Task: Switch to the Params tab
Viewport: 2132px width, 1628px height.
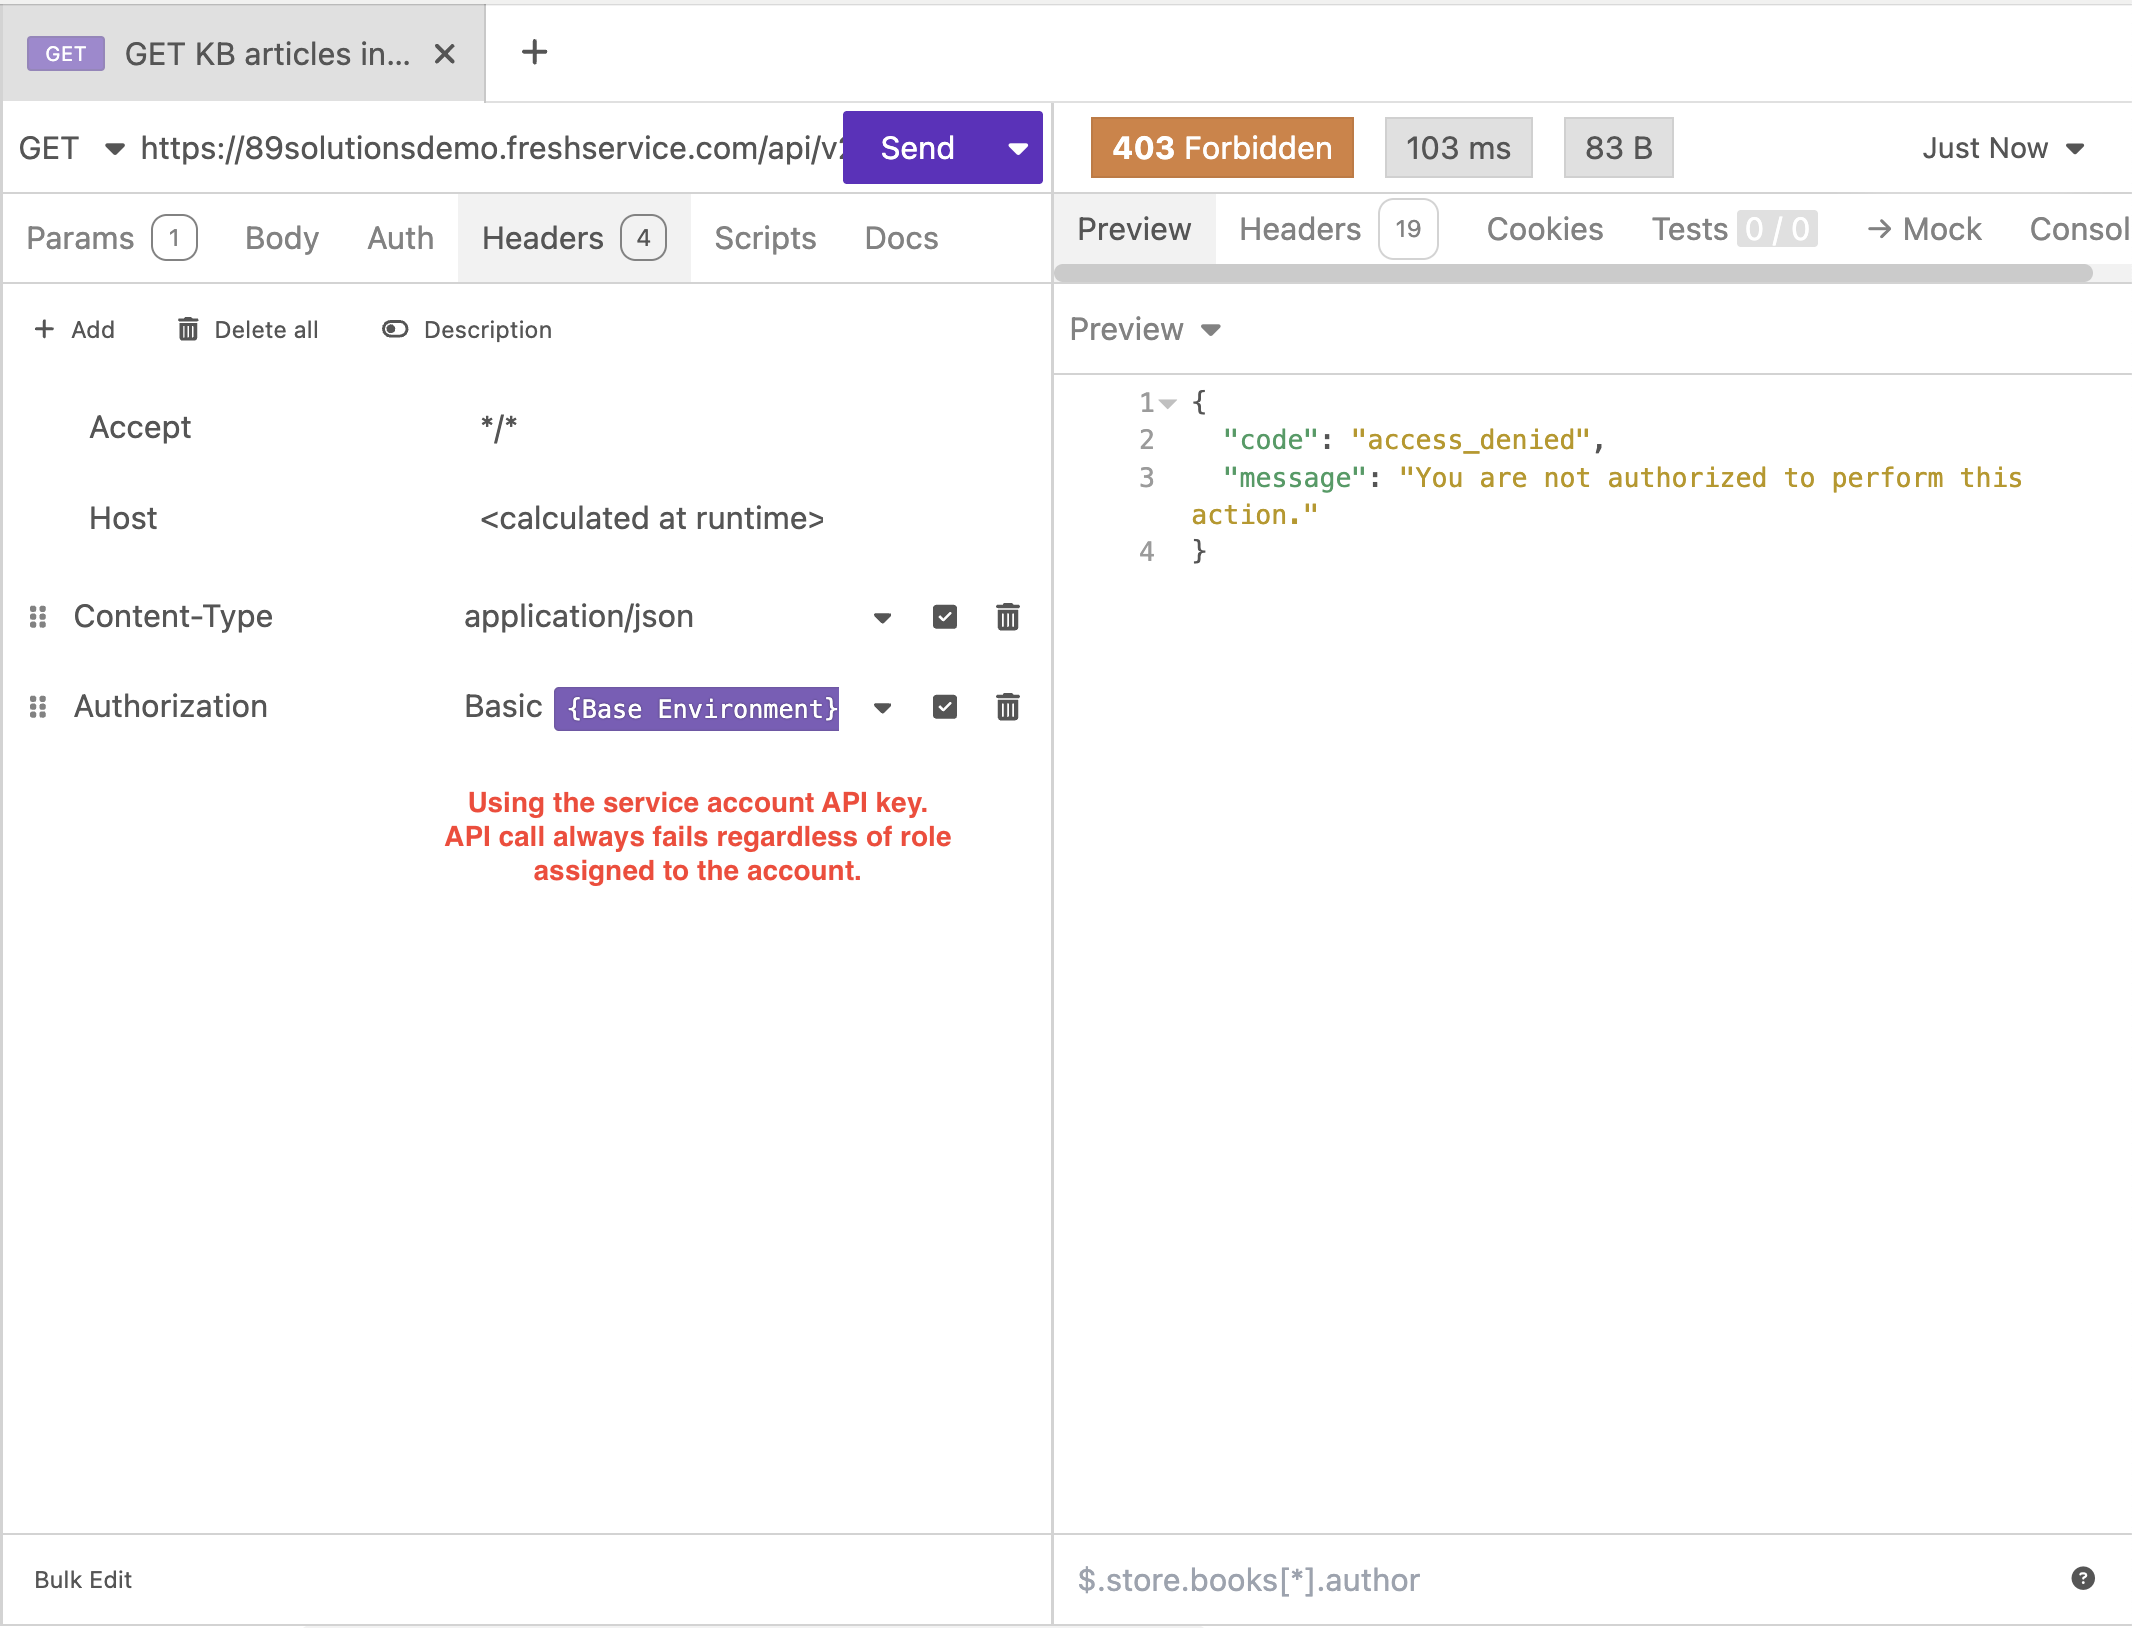Action: (x=111, y=238)
